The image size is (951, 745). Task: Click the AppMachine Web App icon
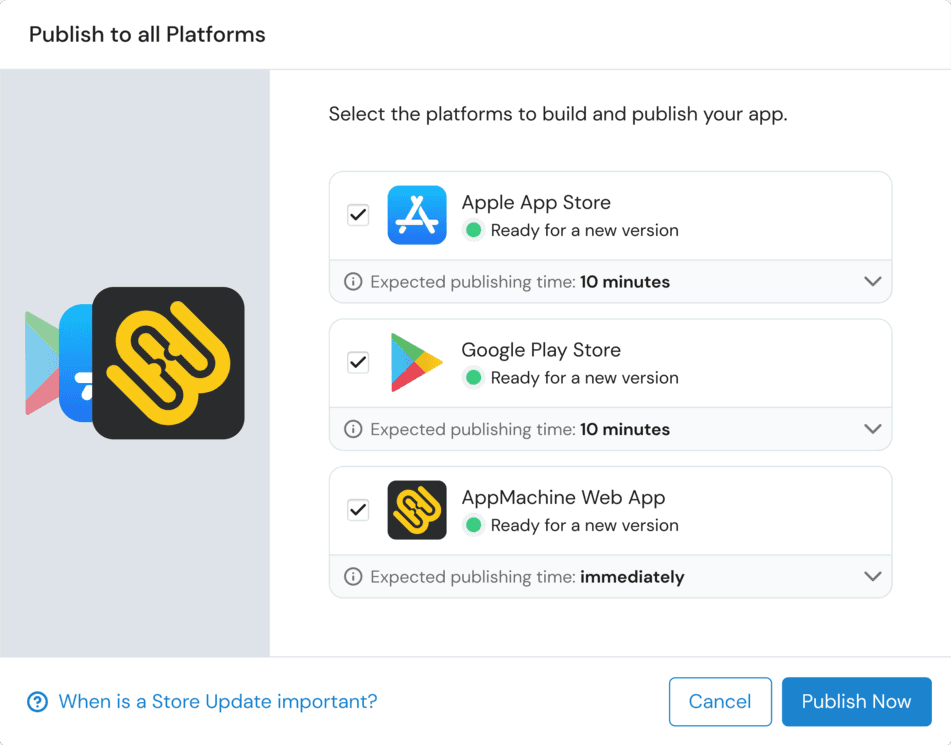pos(417,510)
